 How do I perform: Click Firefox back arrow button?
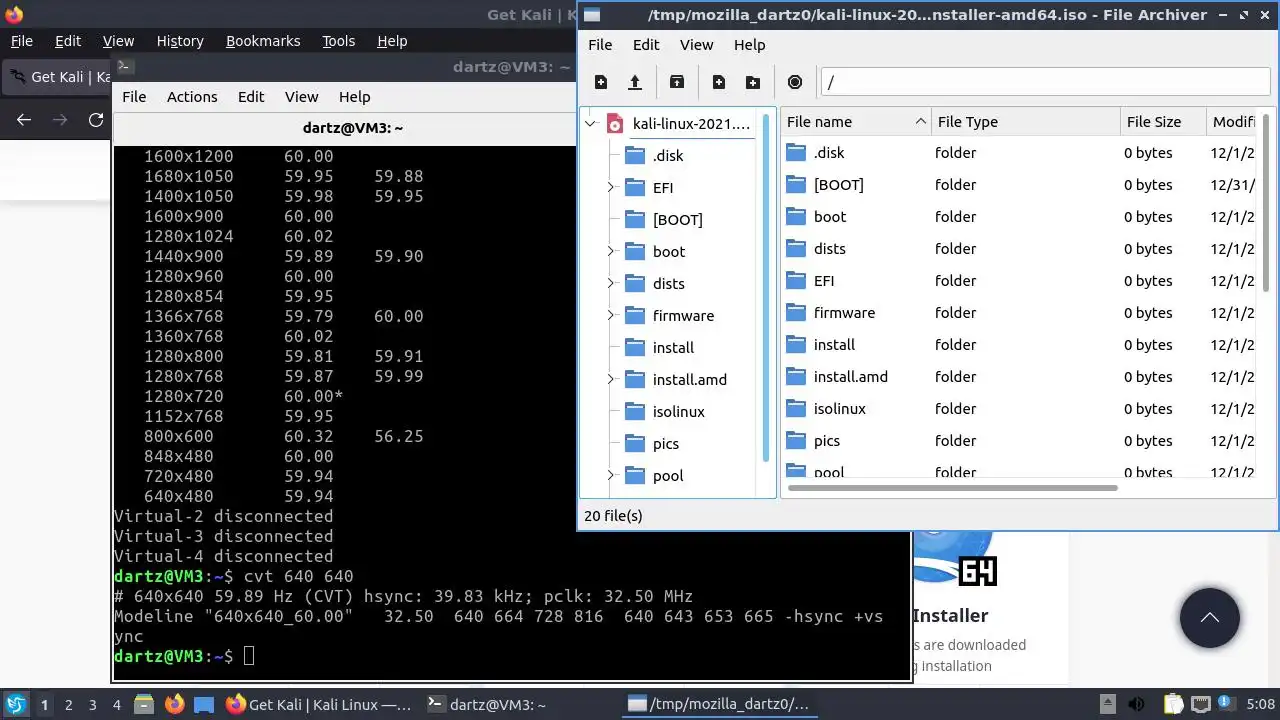coord(24,120)
